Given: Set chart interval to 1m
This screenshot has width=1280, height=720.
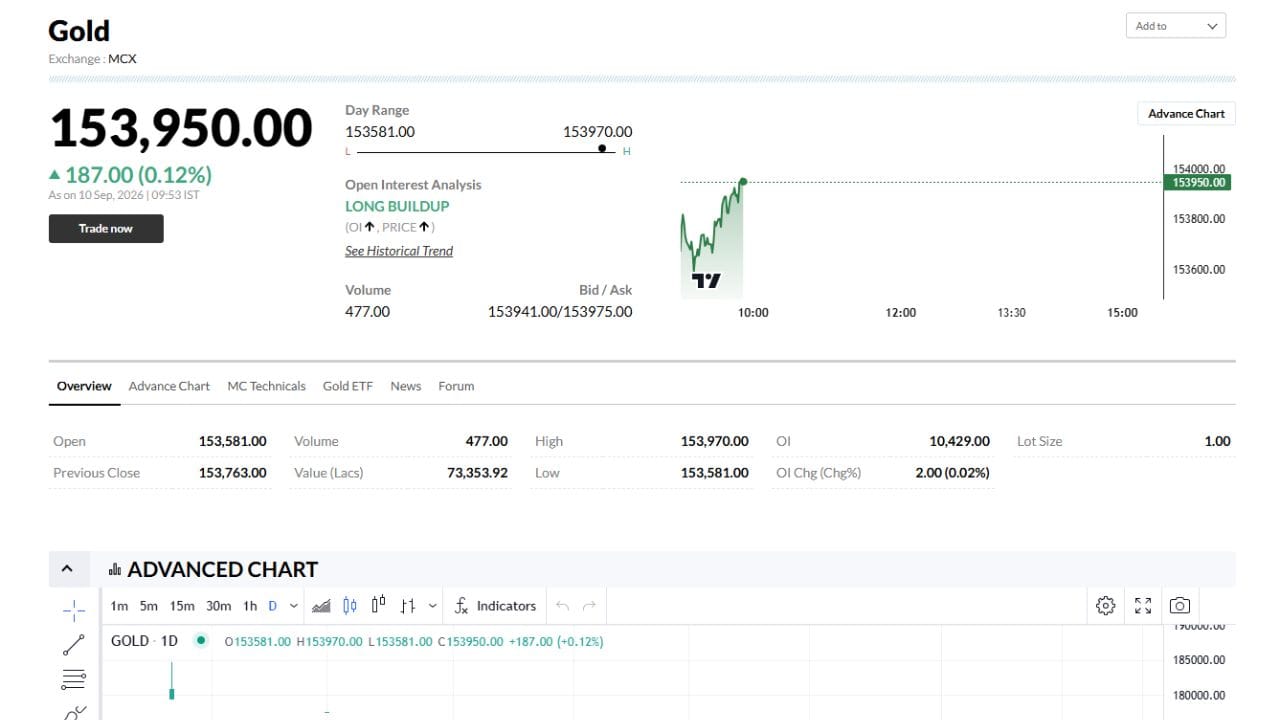Looking at the screenshot, I should [x=119, y=606].
